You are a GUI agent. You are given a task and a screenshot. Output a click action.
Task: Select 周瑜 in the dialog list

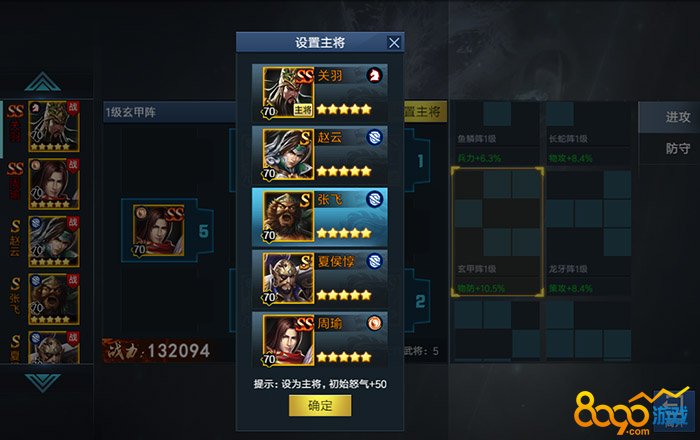320,340
